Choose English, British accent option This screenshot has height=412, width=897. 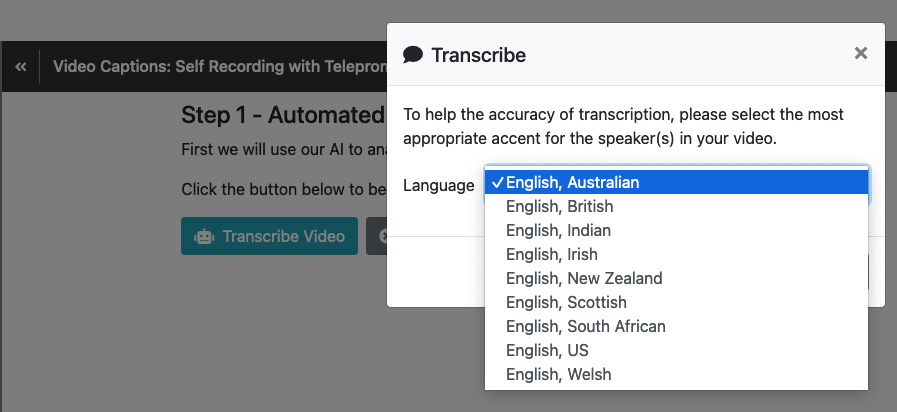point(676,206)
